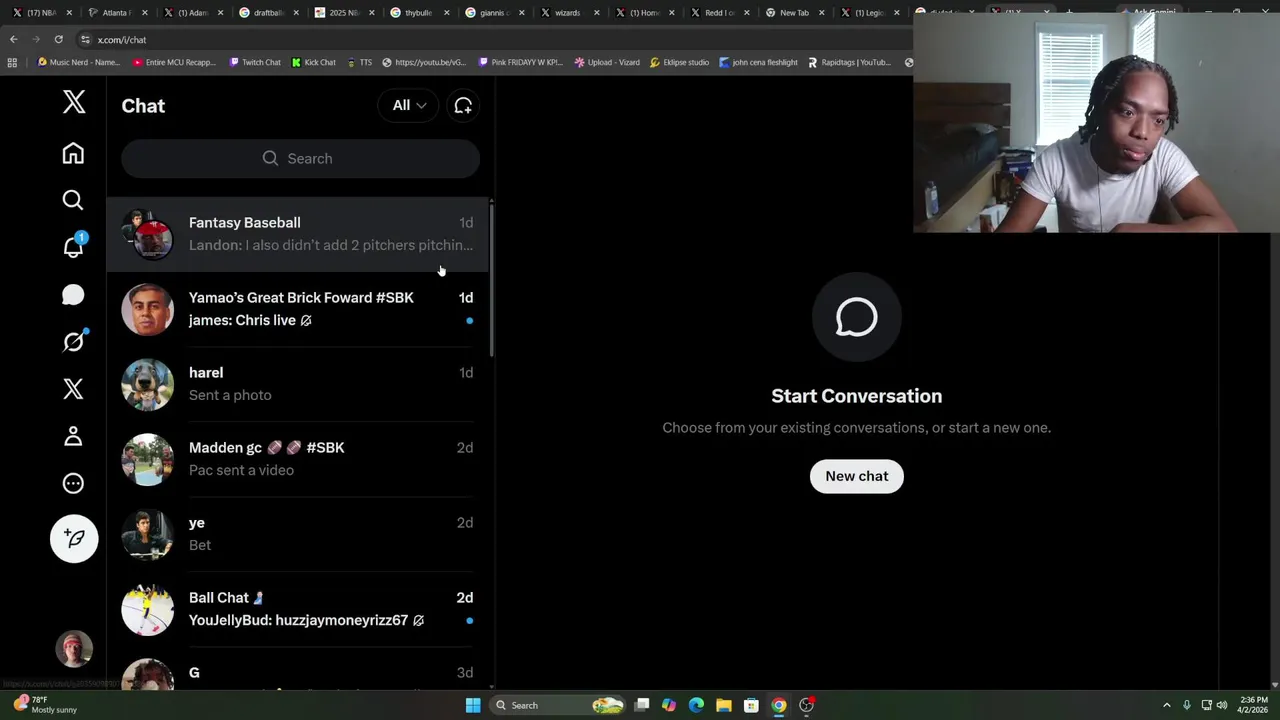The width and height of the screenshot is (1280, 720).
Task: Open the Twitch Chat bookmark
Action: pos(255,62)
